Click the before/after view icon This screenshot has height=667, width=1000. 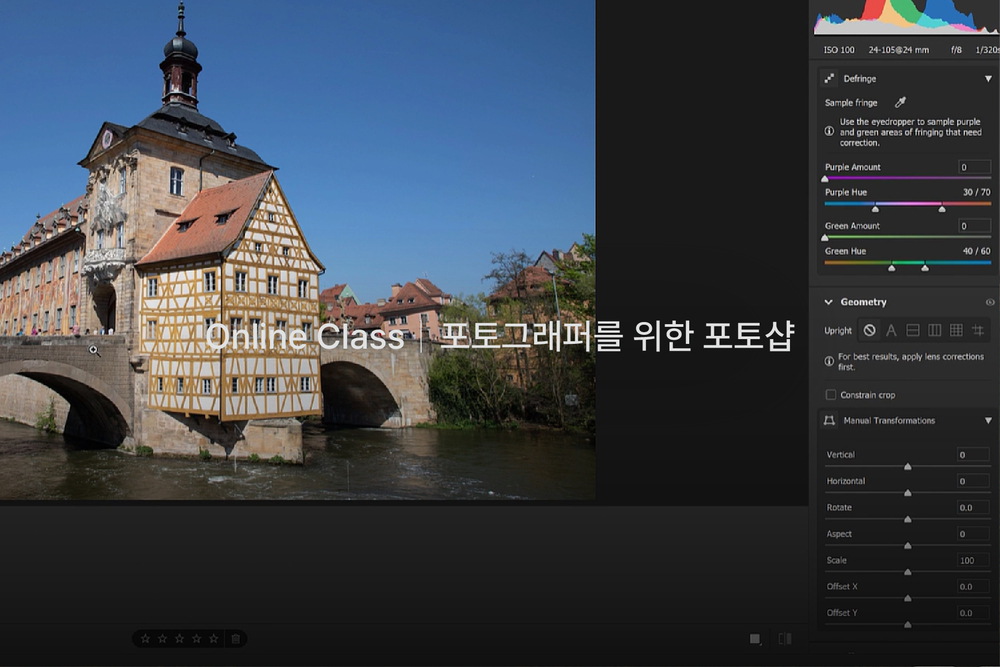tap(786, 638)
